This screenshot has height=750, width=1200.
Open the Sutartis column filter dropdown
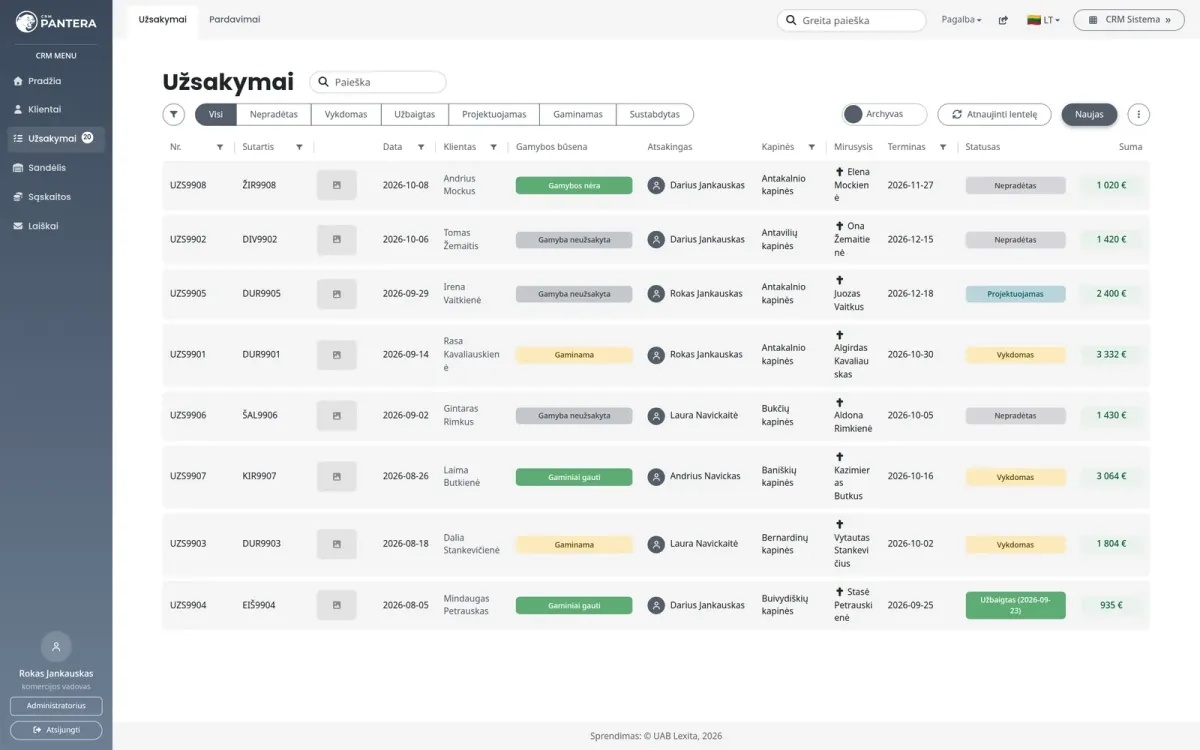click(x=299, y=147)
